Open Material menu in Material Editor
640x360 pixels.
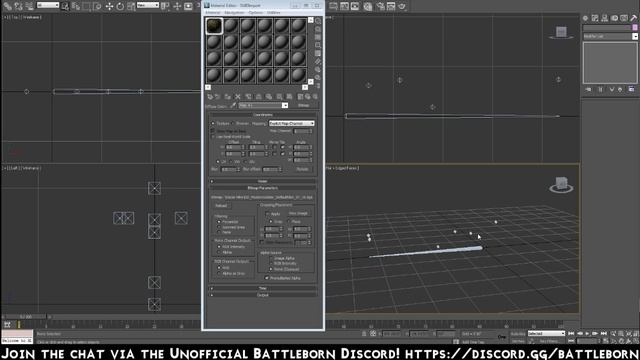(212, 13)
